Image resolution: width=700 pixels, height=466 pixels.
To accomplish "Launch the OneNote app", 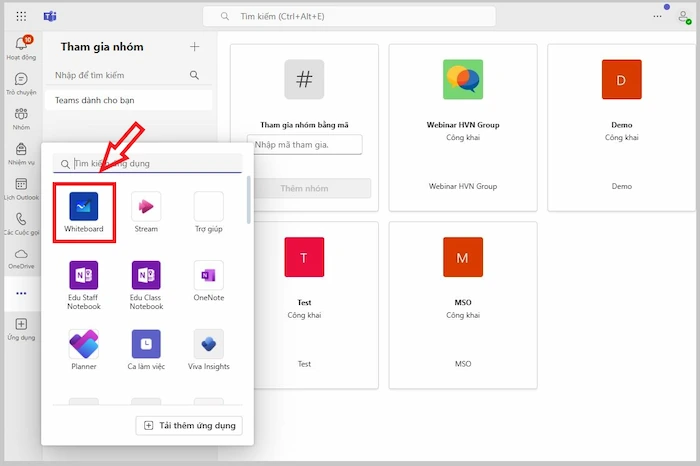I will [x=208, y=281].
